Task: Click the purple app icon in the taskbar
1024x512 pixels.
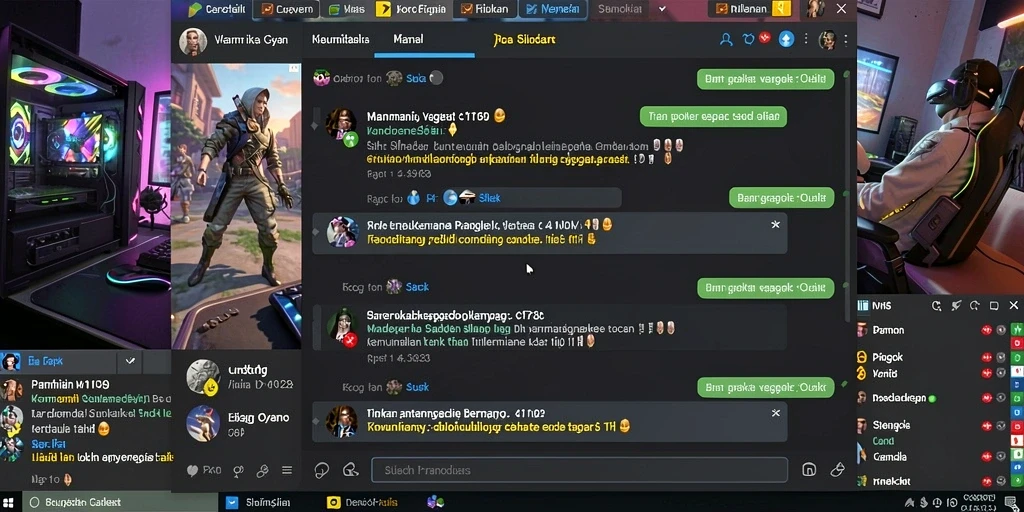Action: point(435,502)
